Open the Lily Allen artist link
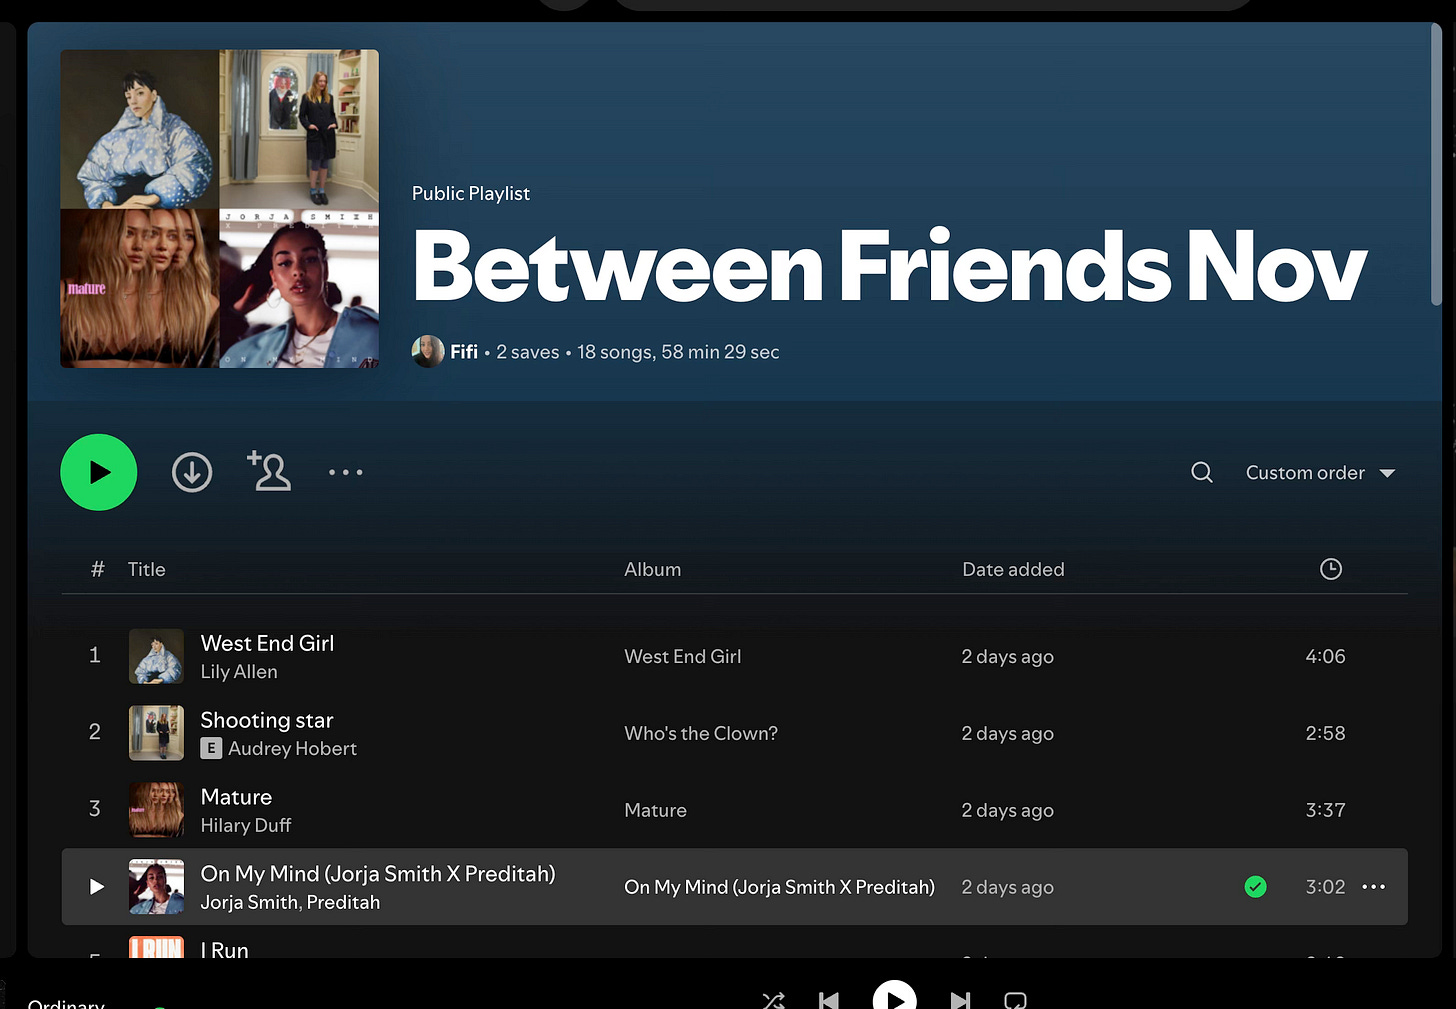 [239, 672]
